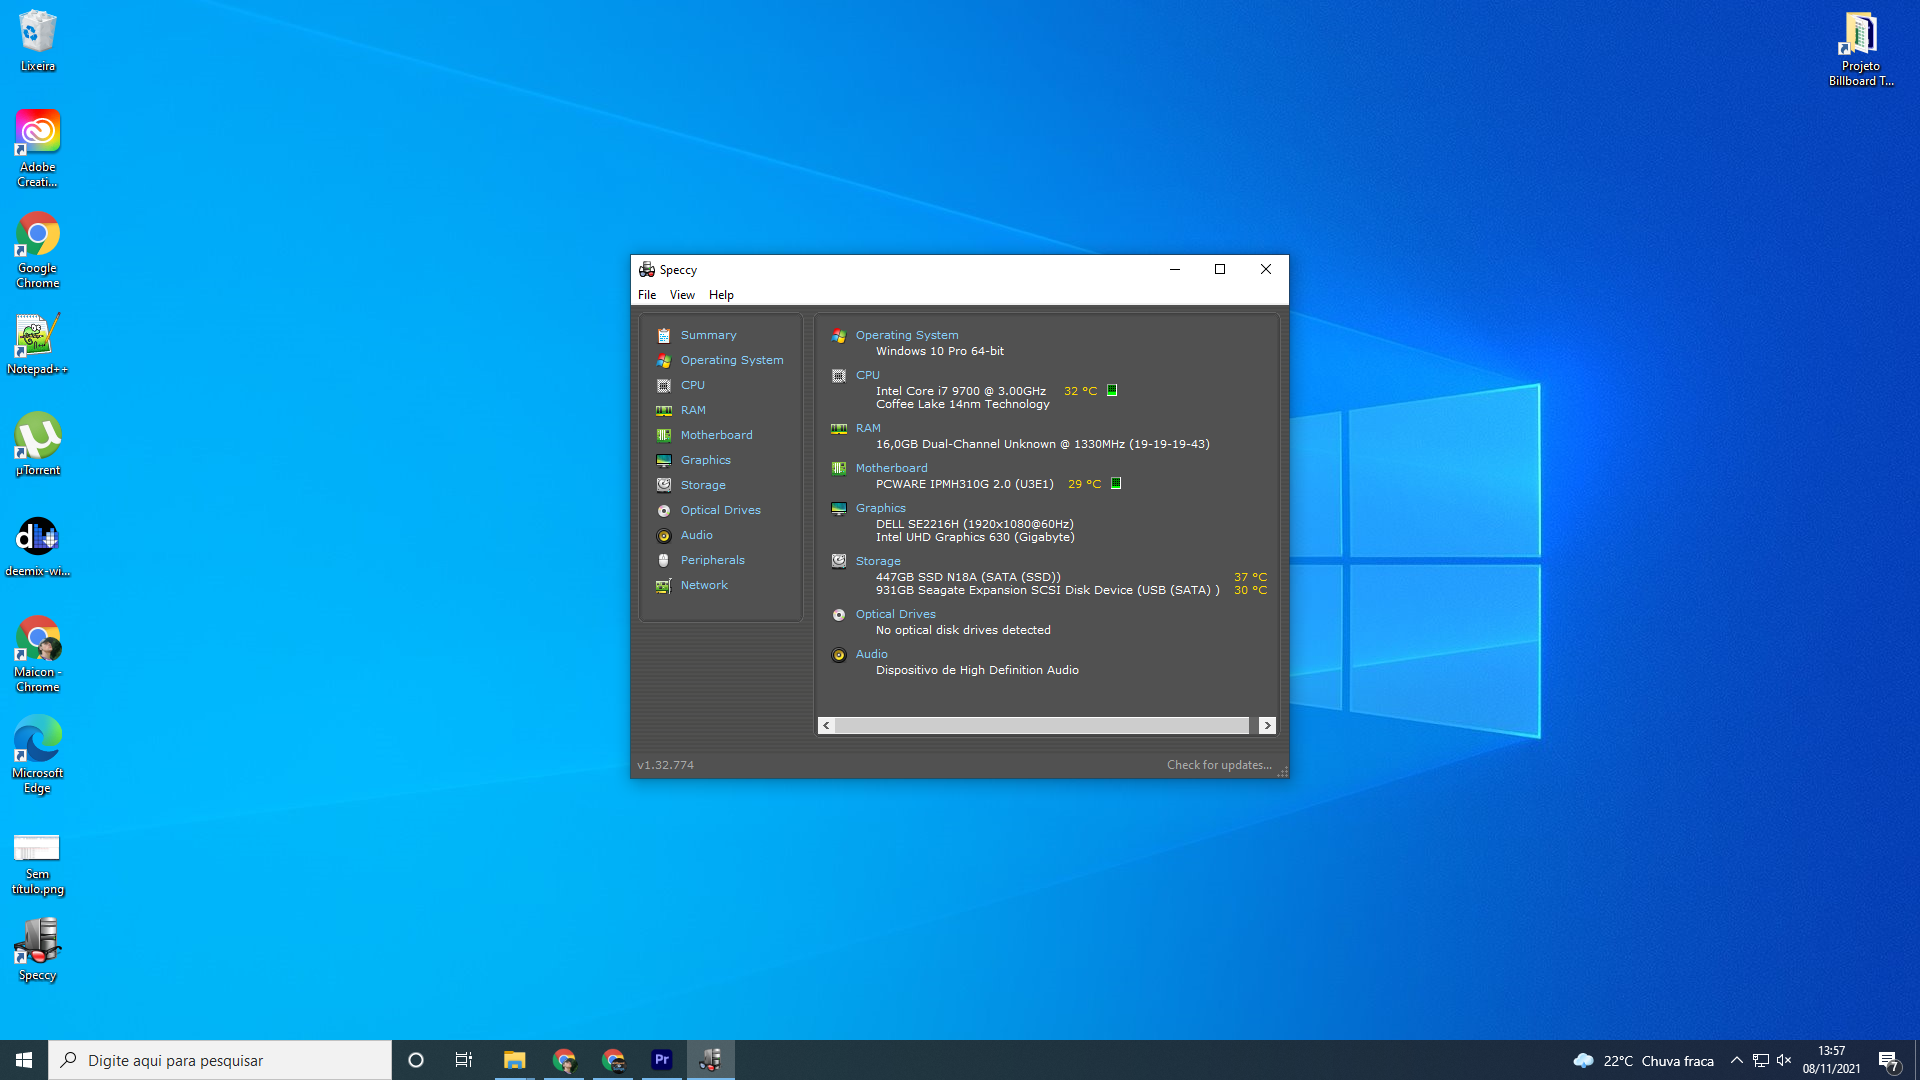Open Premiere Pro from taskbar
The image size is (1920, 1080).
click(662, 1060)
